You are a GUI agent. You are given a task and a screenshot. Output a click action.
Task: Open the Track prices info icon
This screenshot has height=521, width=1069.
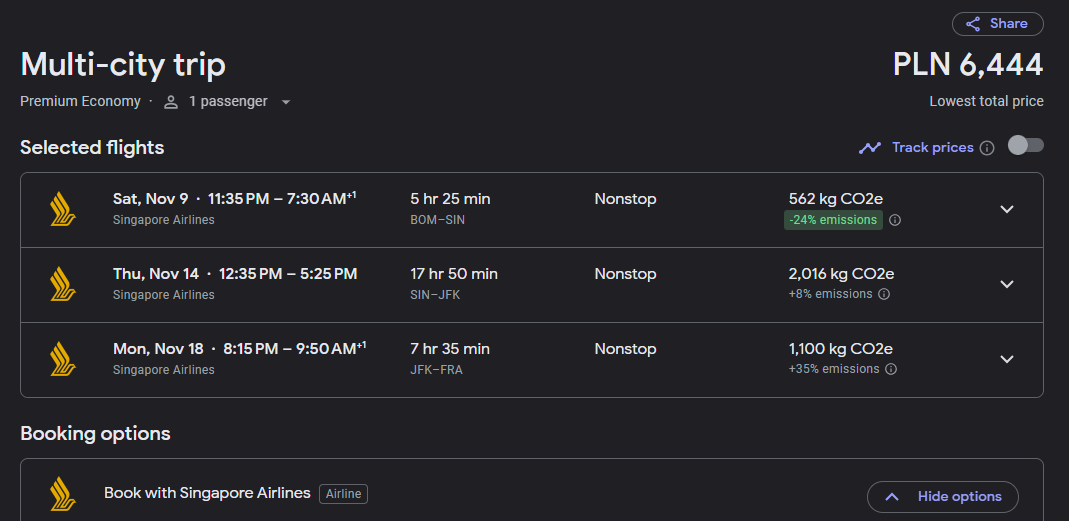[987, 148]
